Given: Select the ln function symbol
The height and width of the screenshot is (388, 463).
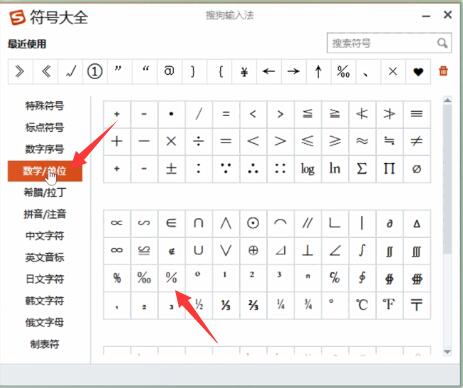Looking at the screenshot, I should point(335,169).
